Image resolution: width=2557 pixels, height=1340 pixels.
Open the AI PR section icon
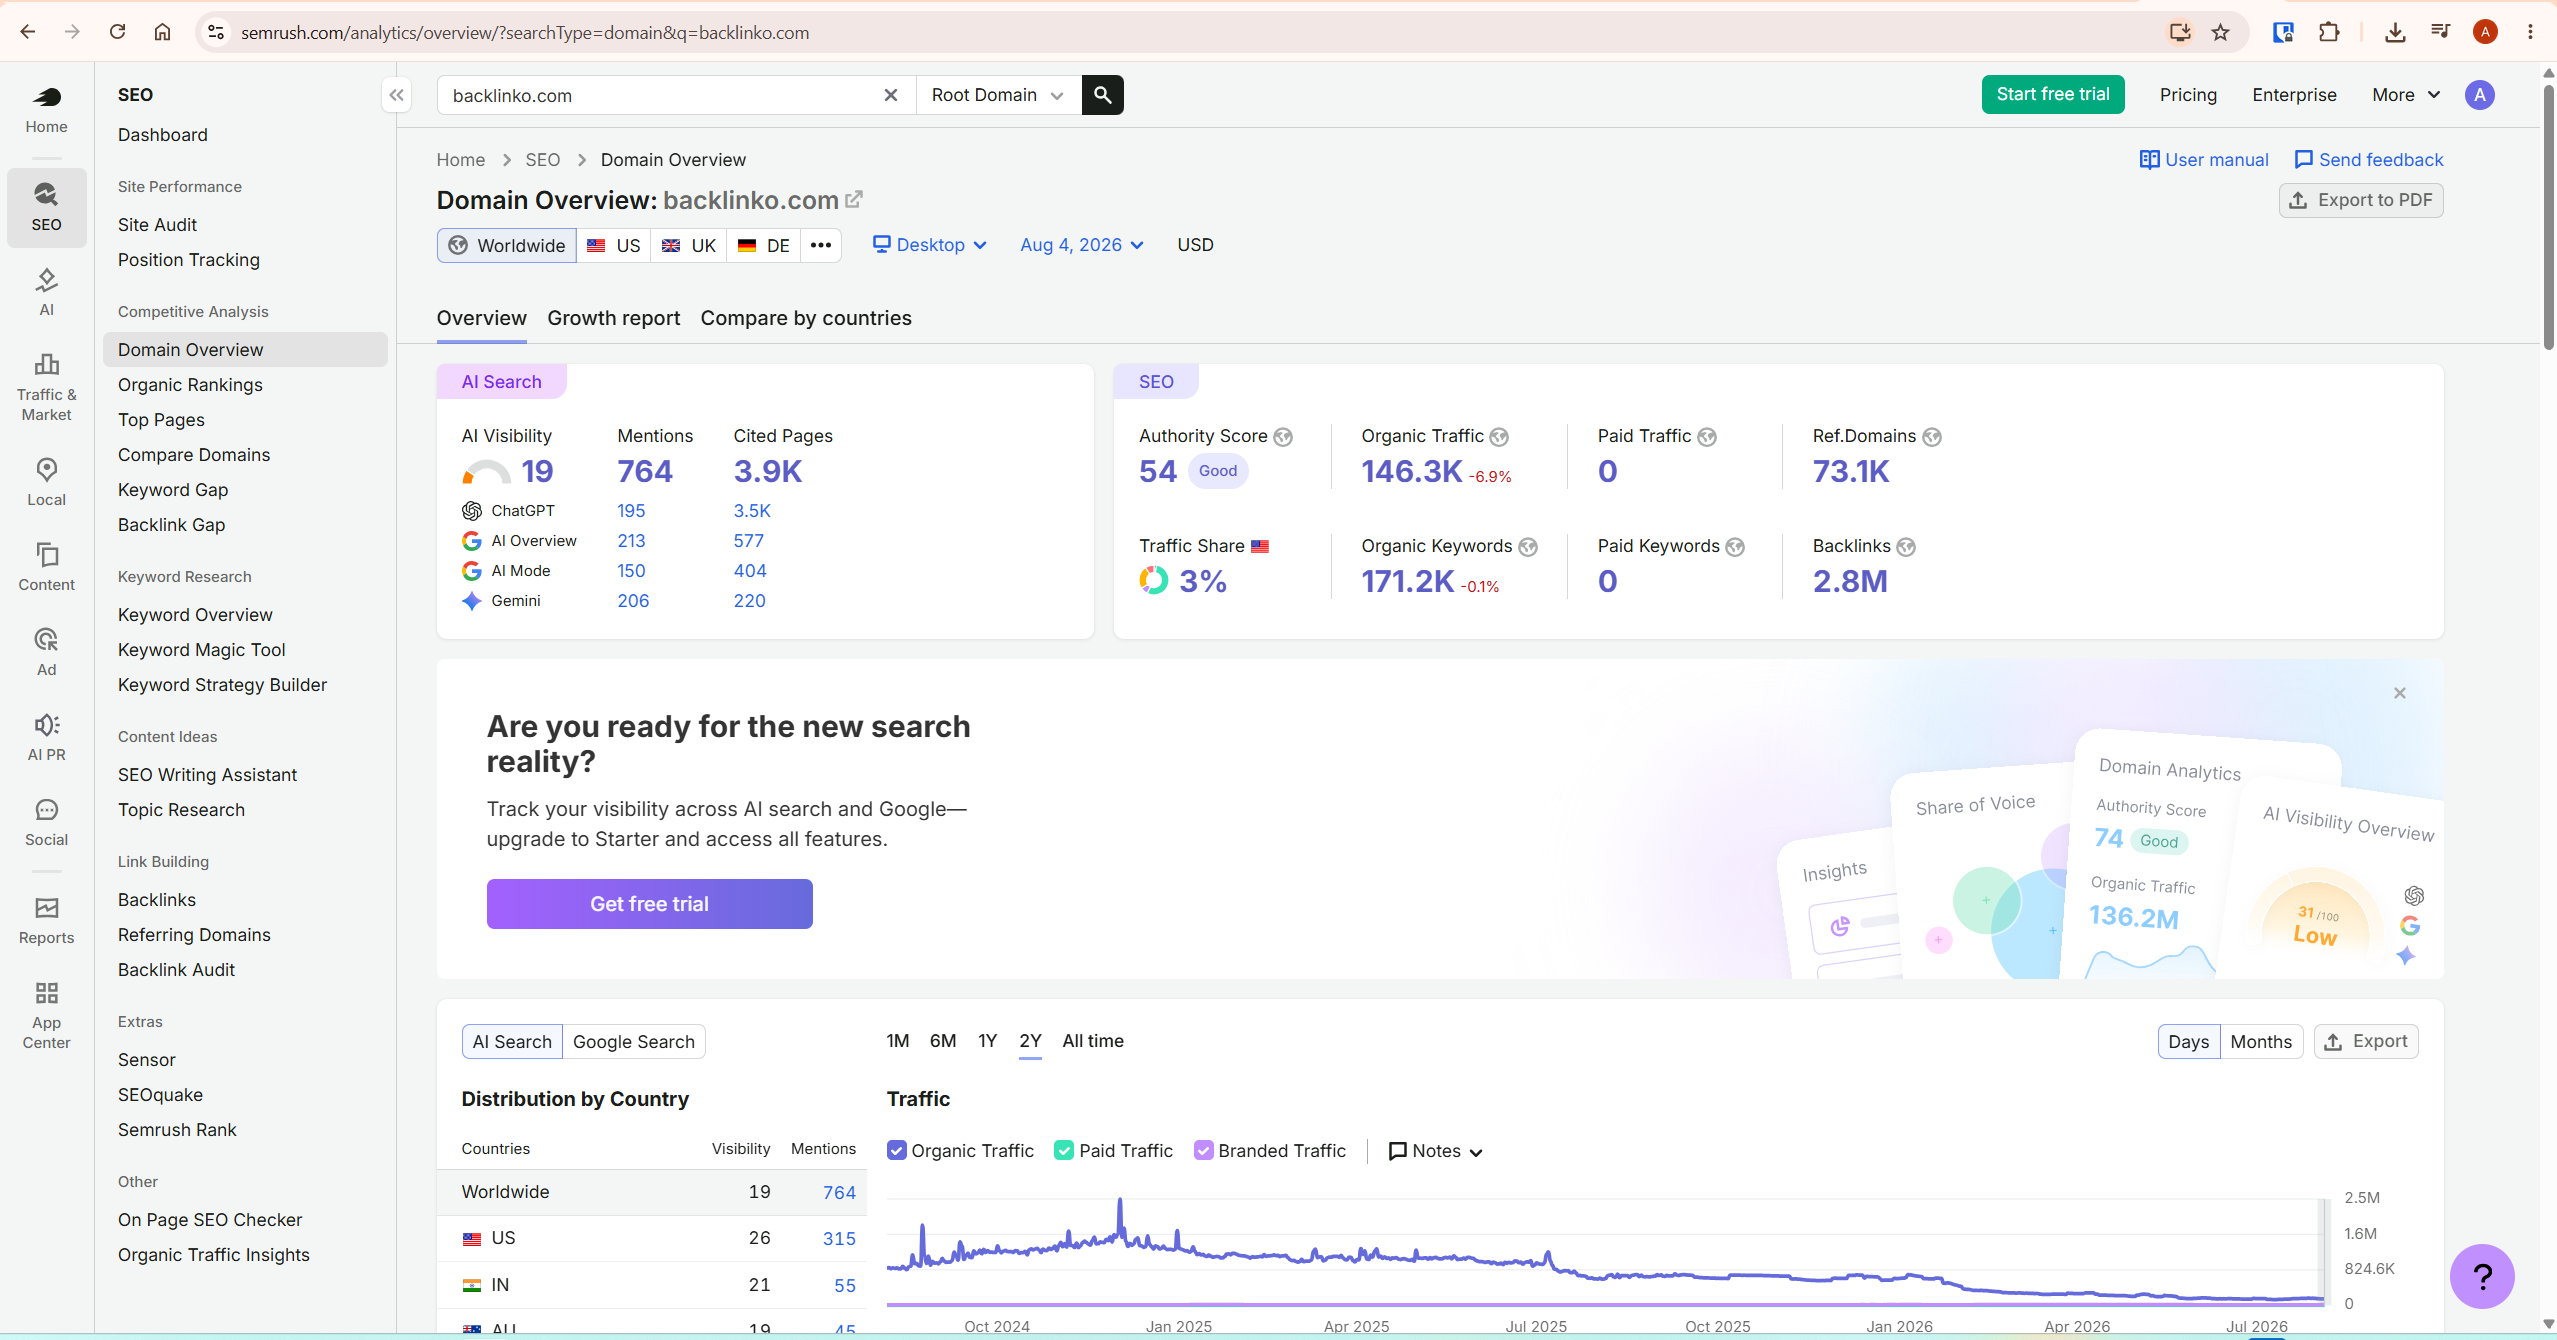[46, 737]
